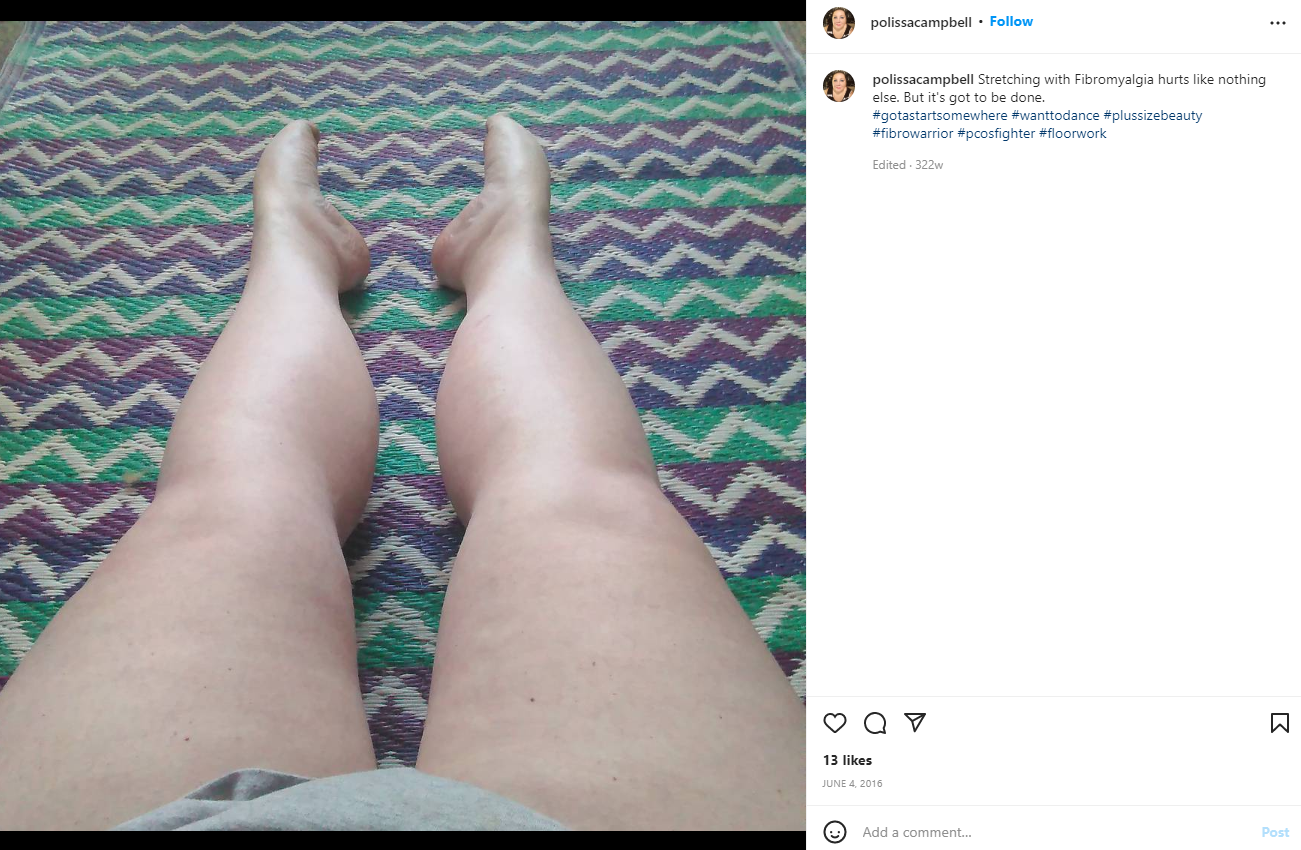This screenshot has height=850, width=1301.
Task: Open hashtag #pcosfighter
Action: [996, 133]
